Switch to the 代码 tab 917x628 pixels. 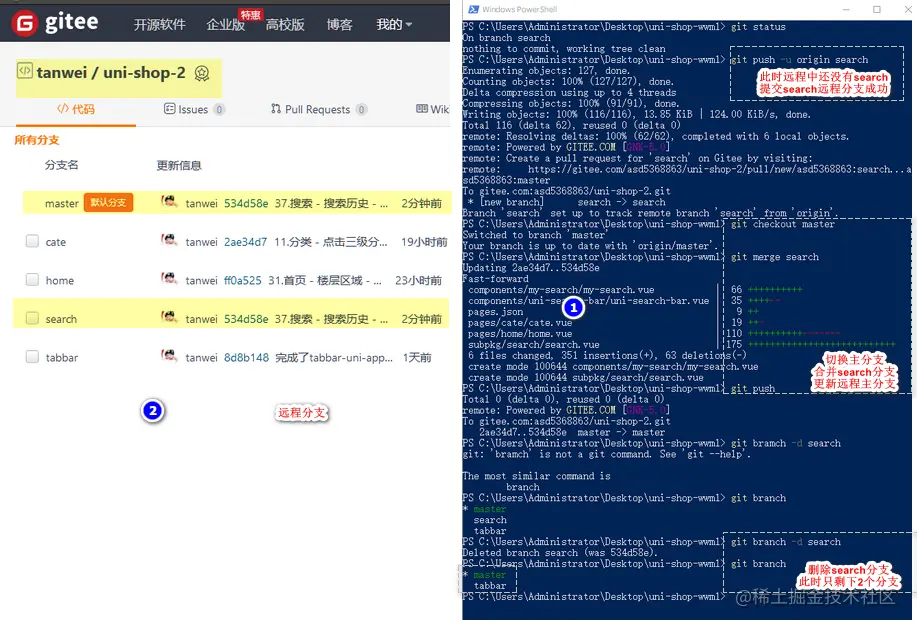tap(75, 109)
